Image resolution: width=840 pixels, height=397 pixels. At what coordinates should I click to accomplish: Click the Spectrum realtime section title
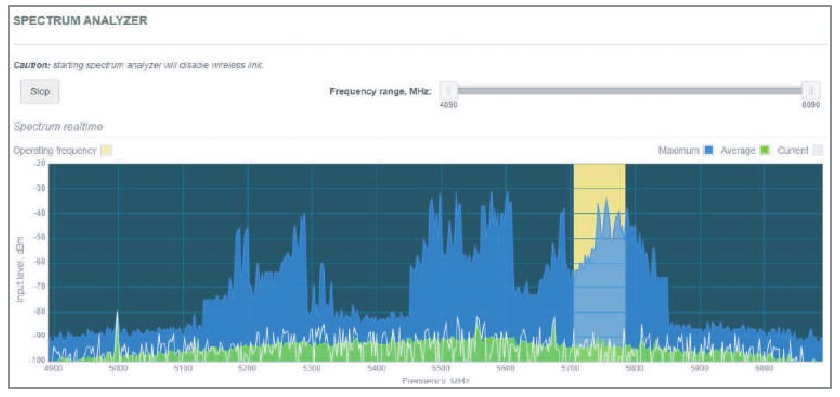[x=58, y=127]
